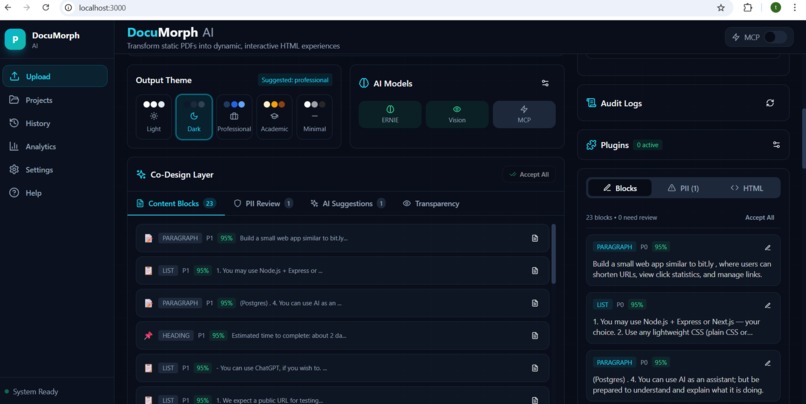Switch to the Content Blocks tab
Viewport: 806px width, 404px height.
point(176,204)
